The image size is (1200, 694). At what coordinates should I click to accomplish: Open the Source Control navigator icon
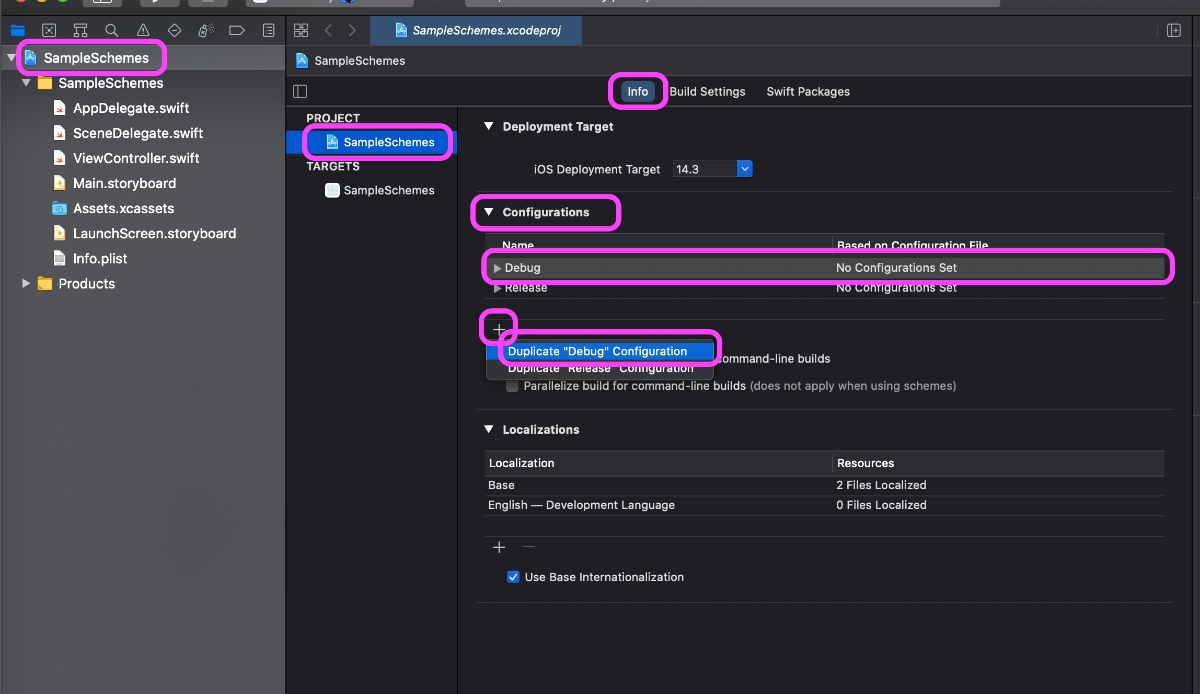[49, 30]
